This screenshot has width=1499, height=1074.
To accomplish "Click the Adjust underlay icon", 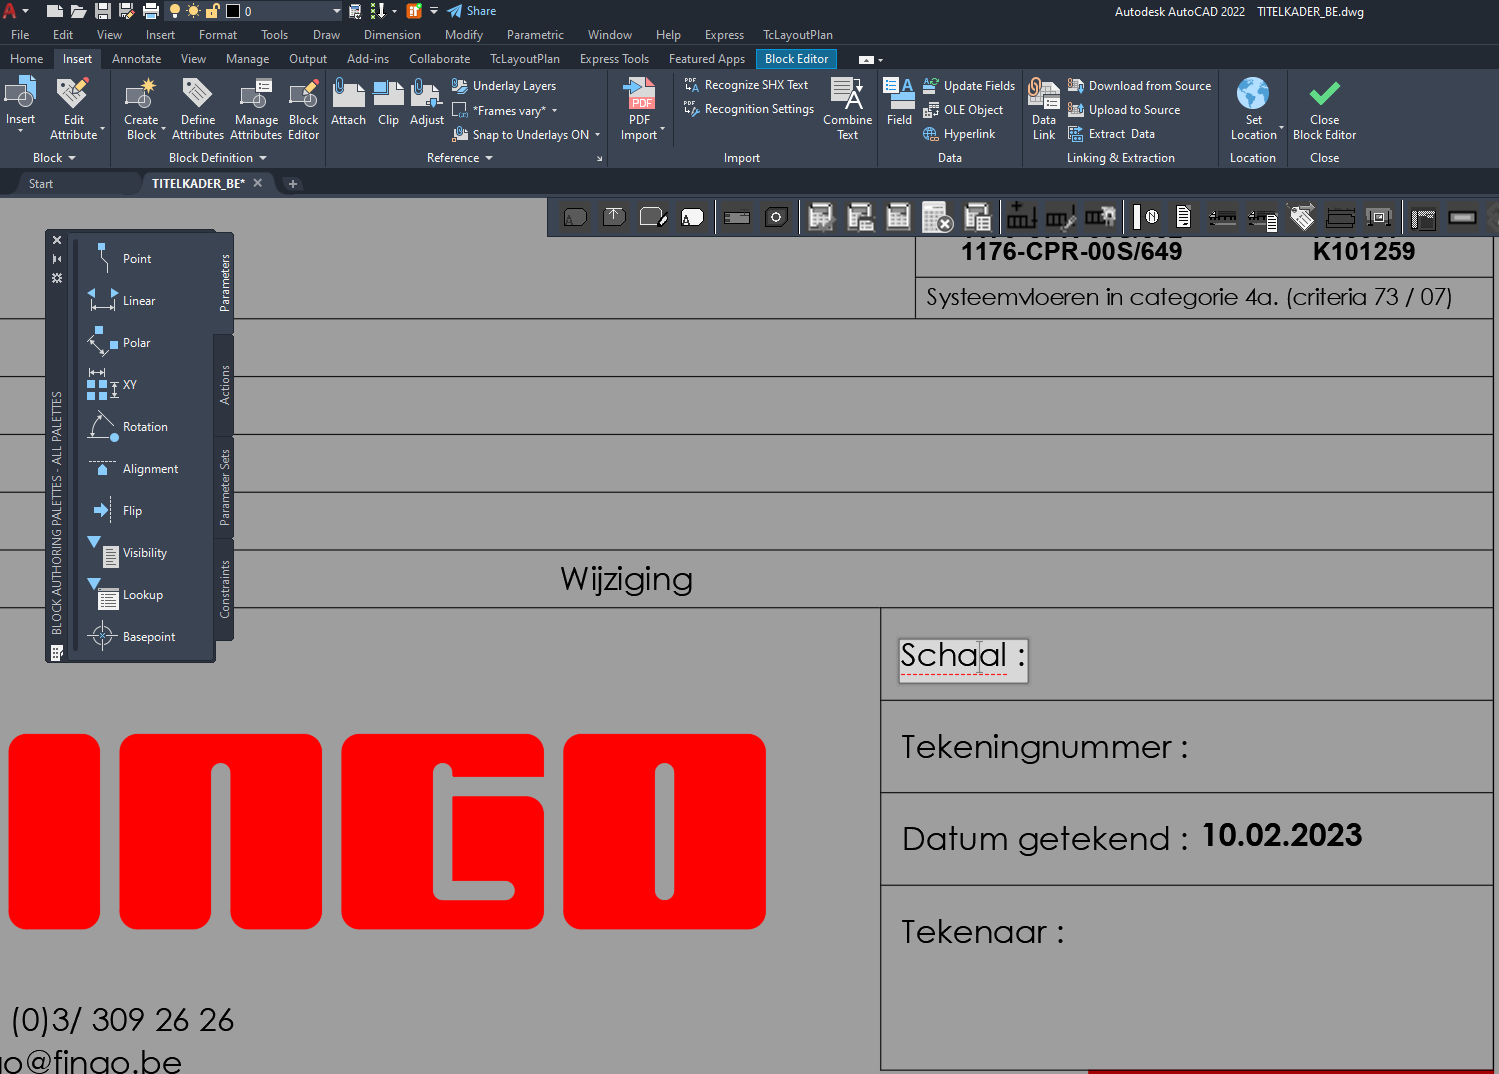I will coord(427,95).
